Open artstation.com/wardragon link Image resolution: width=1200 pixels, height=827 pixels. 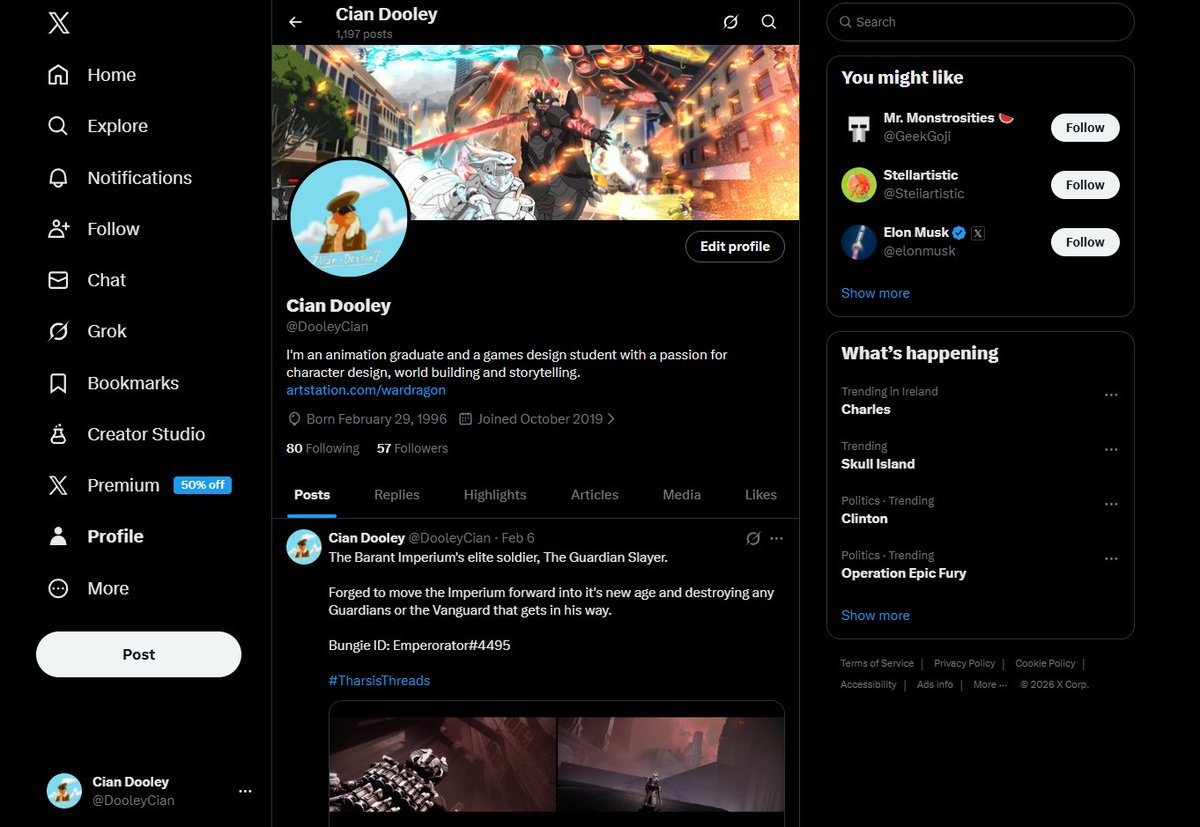366,390
